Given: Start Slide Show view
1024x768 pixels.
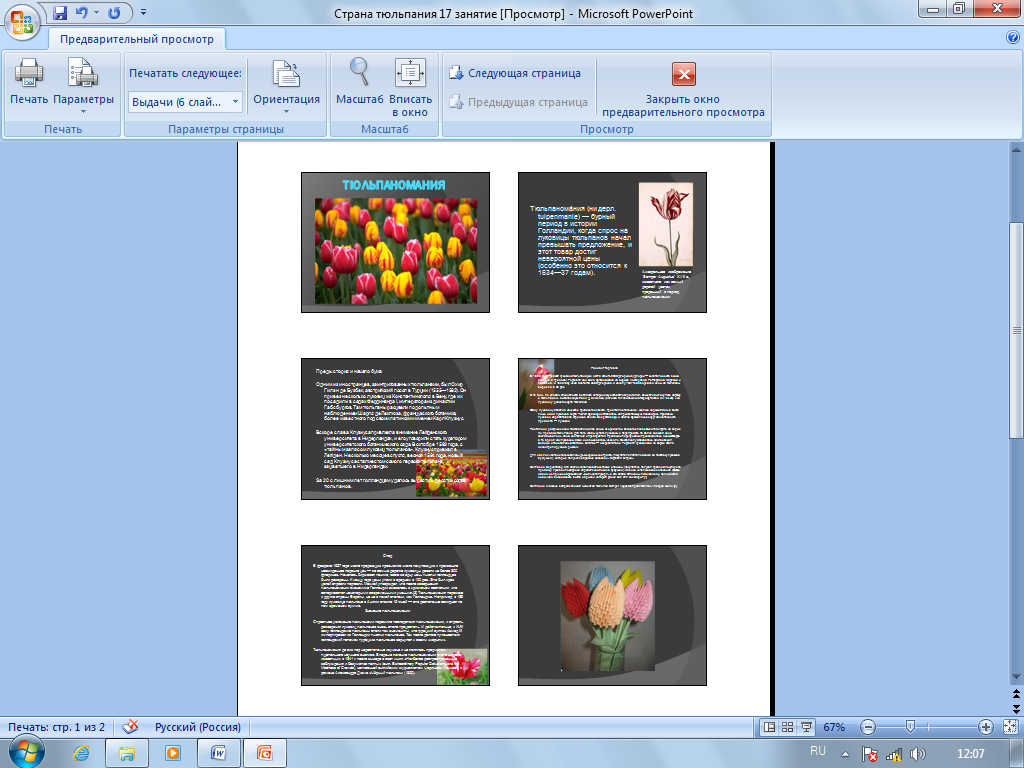Looking at the screenshot, I should [x=807, y=727].
